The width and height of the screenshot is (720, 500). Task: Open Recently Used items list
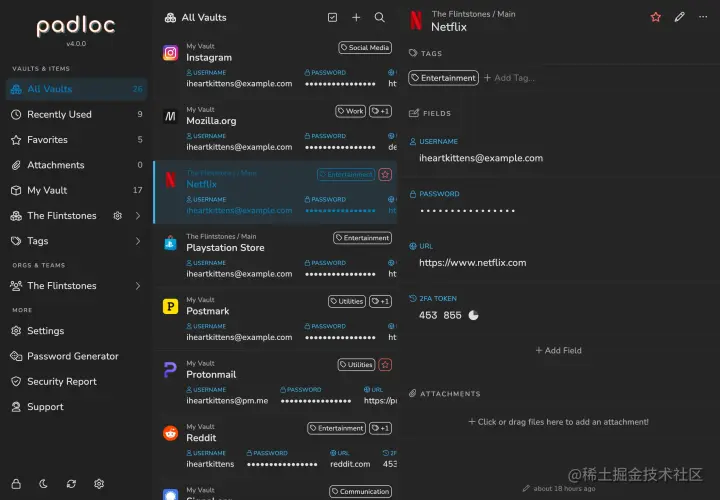coord(76,114)
